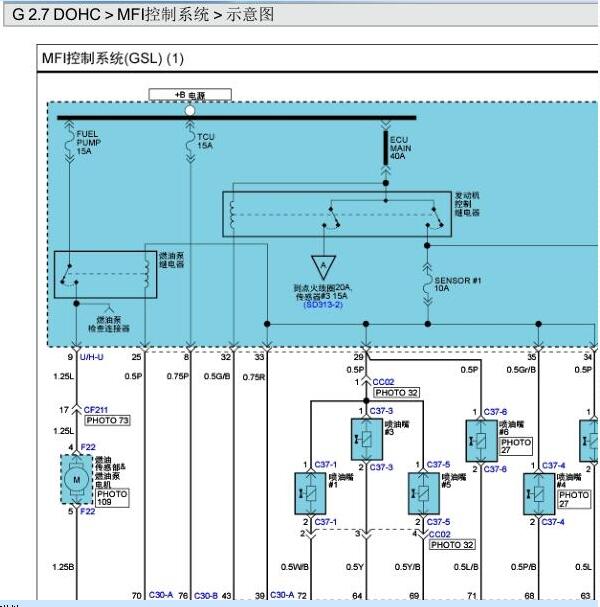This screenshot has height=607, width=600.
Task: Open the (SD313-2) diagram reference link
Action: tap(323, 305)
